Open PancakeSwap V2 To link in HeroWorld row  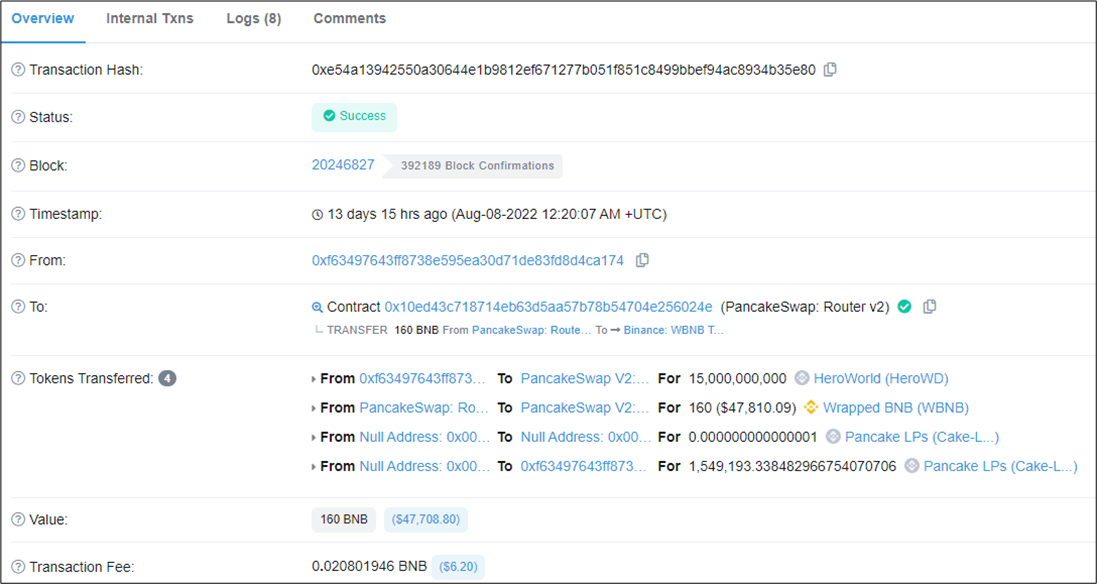pyautogui.click(x=586, y=378)
